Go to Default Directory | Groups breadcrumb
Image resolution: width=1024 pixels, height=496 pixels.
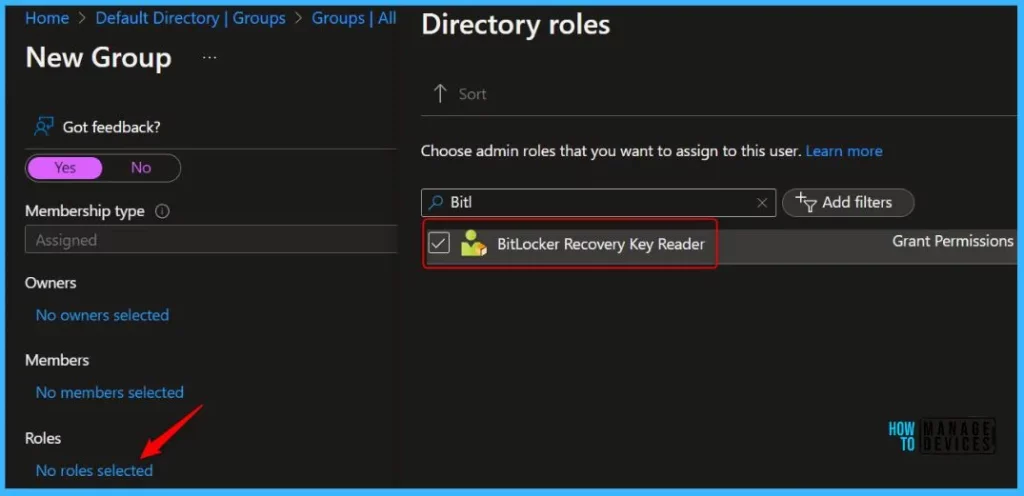click(190, 18)
